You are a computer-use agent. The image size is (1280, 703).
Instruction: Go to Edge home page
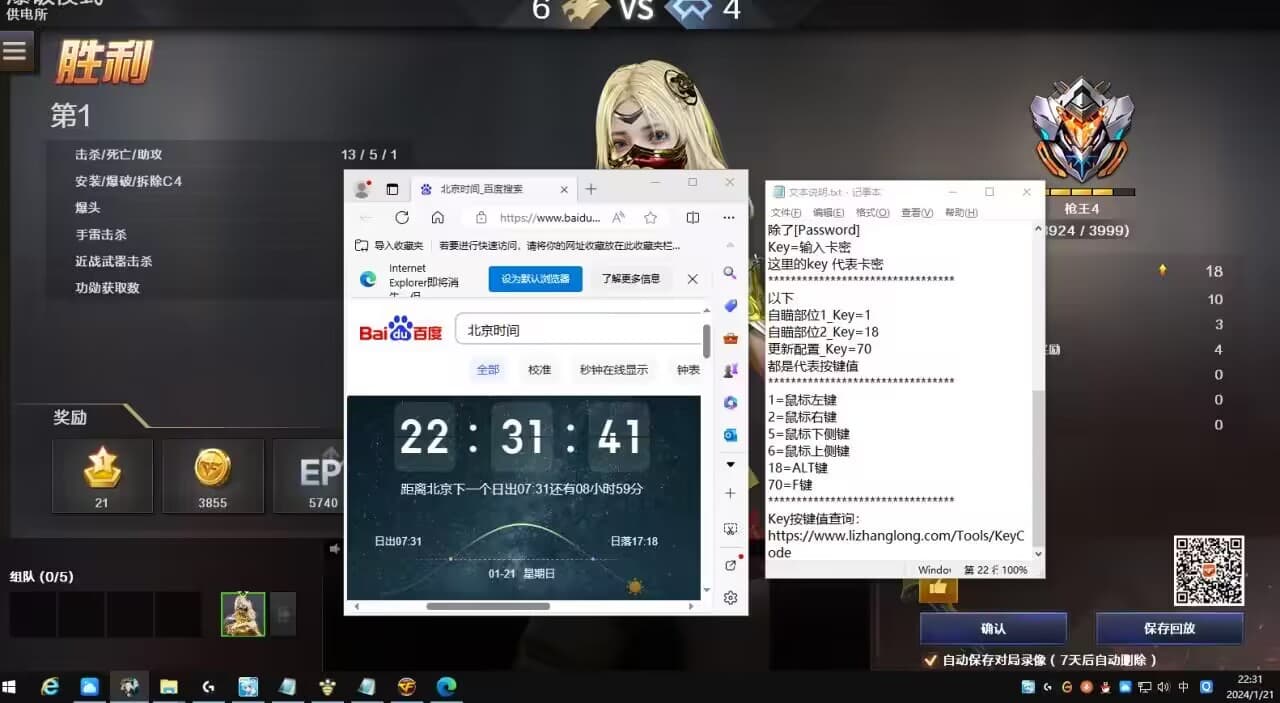coord(438,217)
